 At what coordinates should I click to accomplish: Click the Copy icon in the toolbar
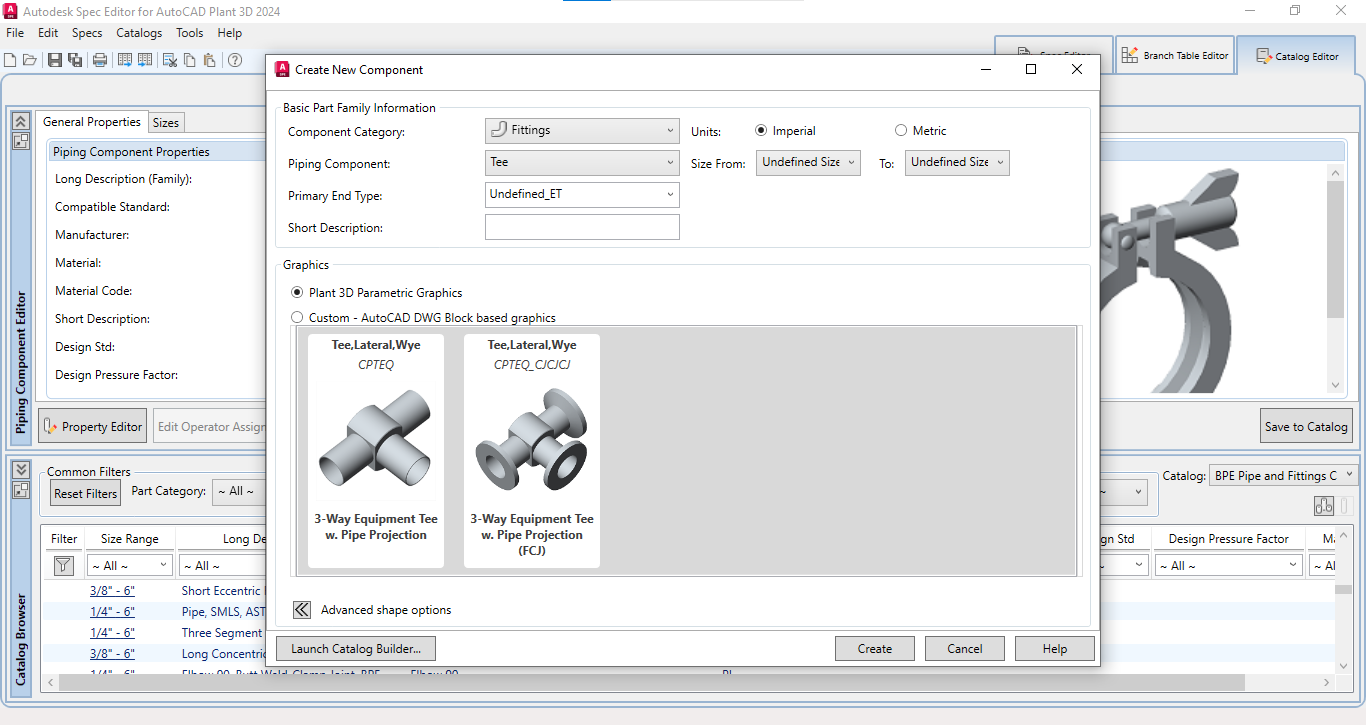190,60
